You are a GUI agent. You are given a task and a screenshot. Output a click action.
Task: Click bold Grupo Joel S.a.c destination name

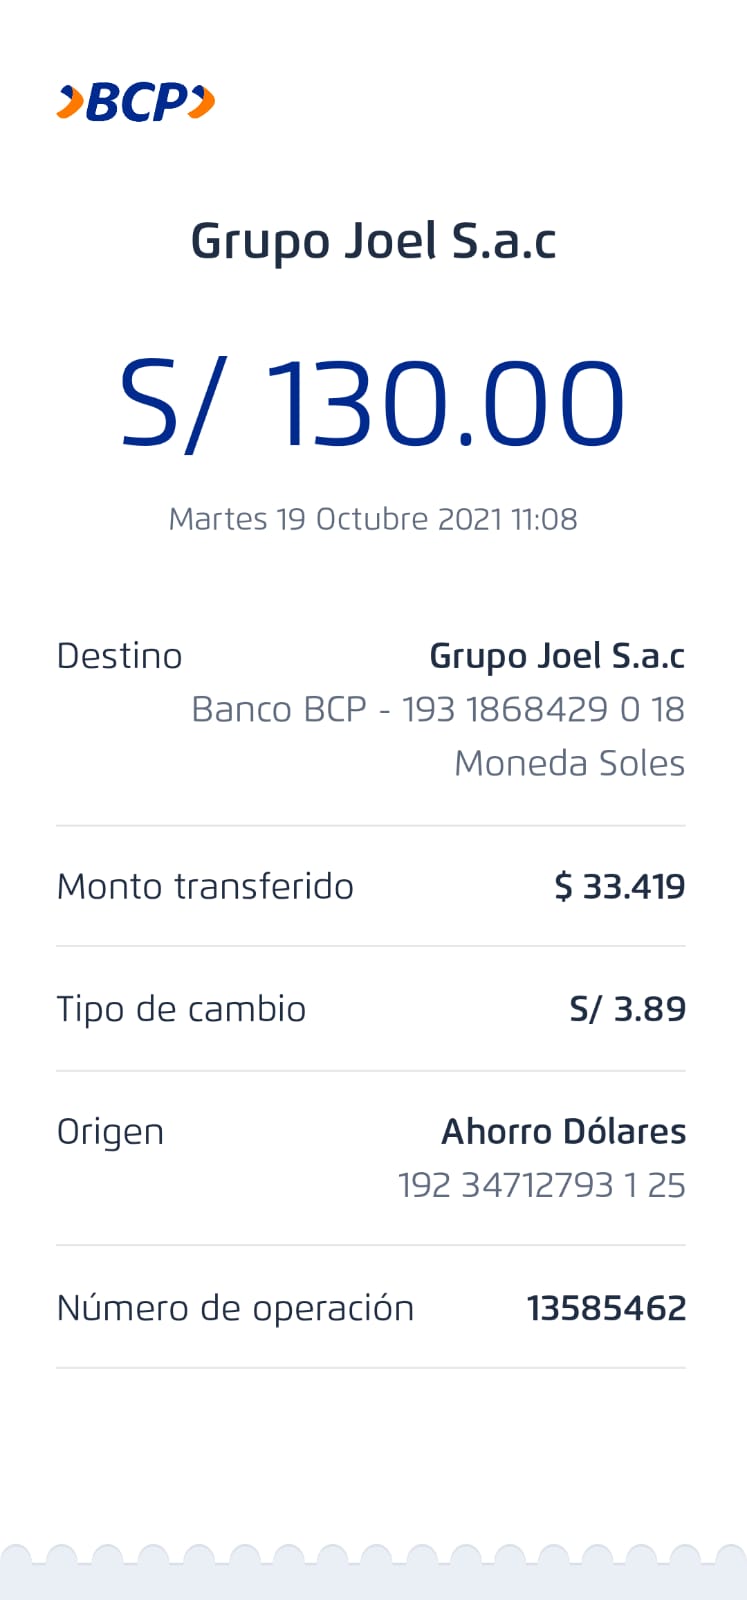557,656
